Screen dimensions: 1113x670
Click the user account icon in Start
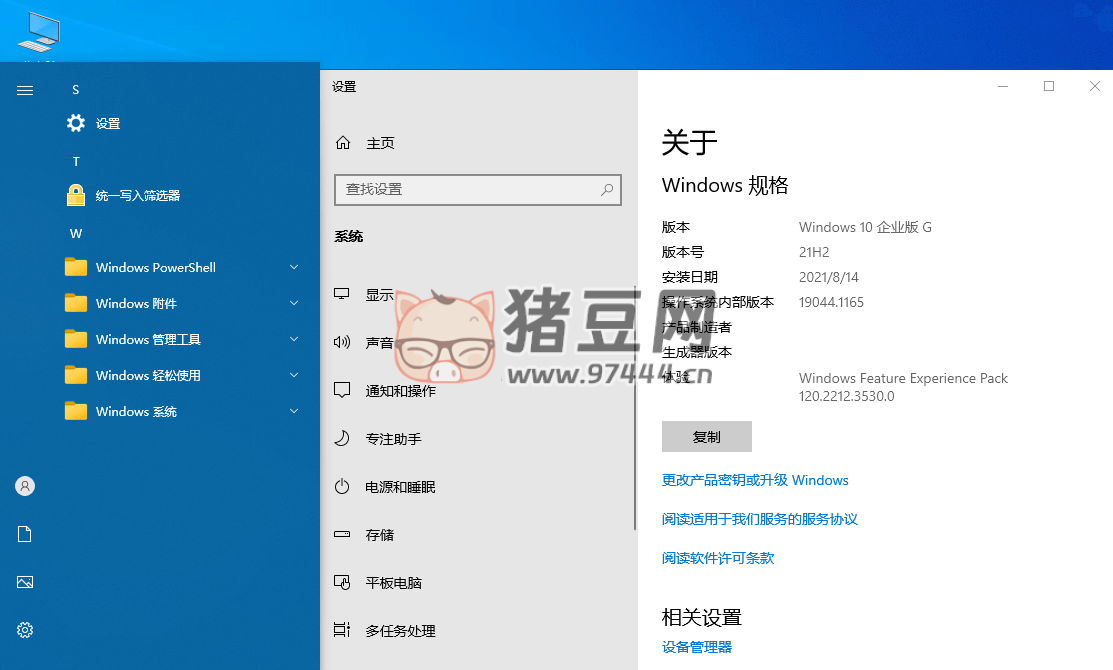25,486
